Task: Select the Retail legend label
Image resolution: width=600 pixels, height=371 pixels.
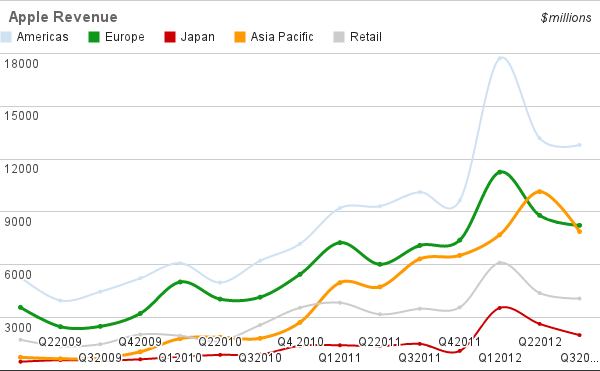Action: coord(366,37)
